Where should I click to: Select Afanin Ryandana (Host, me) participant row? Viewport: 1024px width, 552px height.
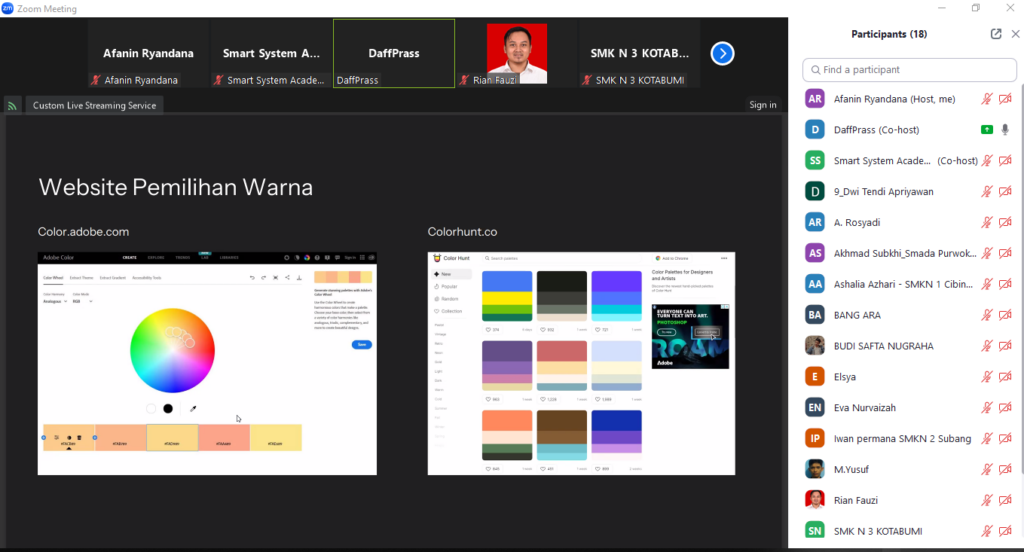point(909,99)
